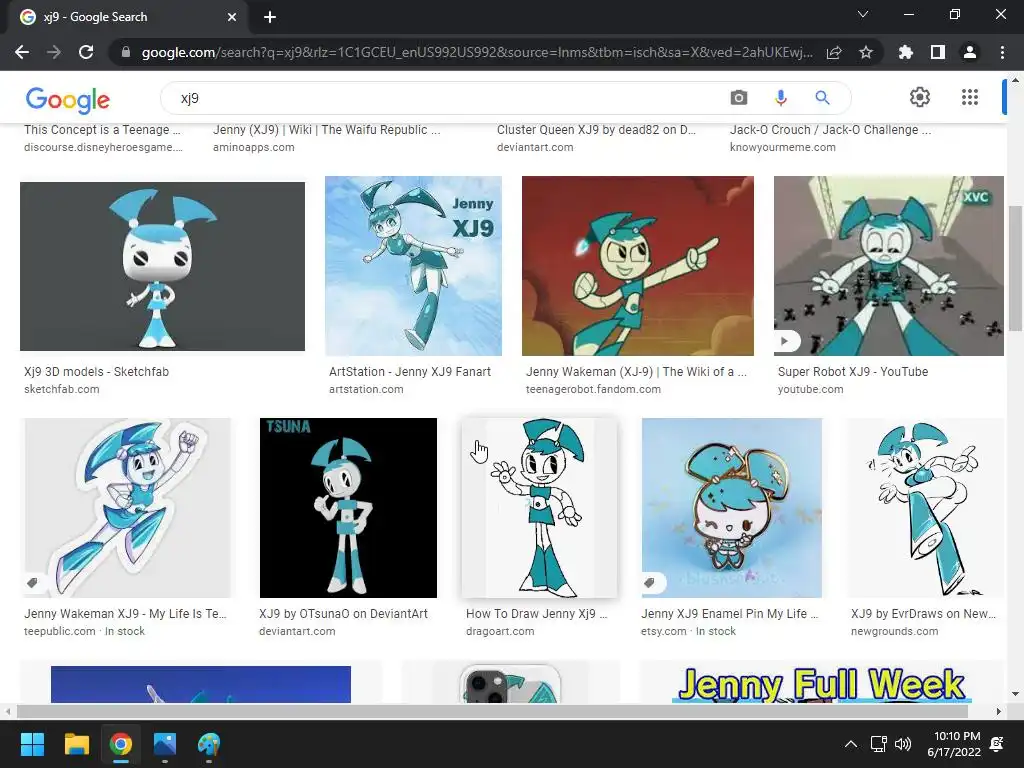Open Chrome tab search chevron
Viewport: 1024px width, 768px height.
[863, 14]
